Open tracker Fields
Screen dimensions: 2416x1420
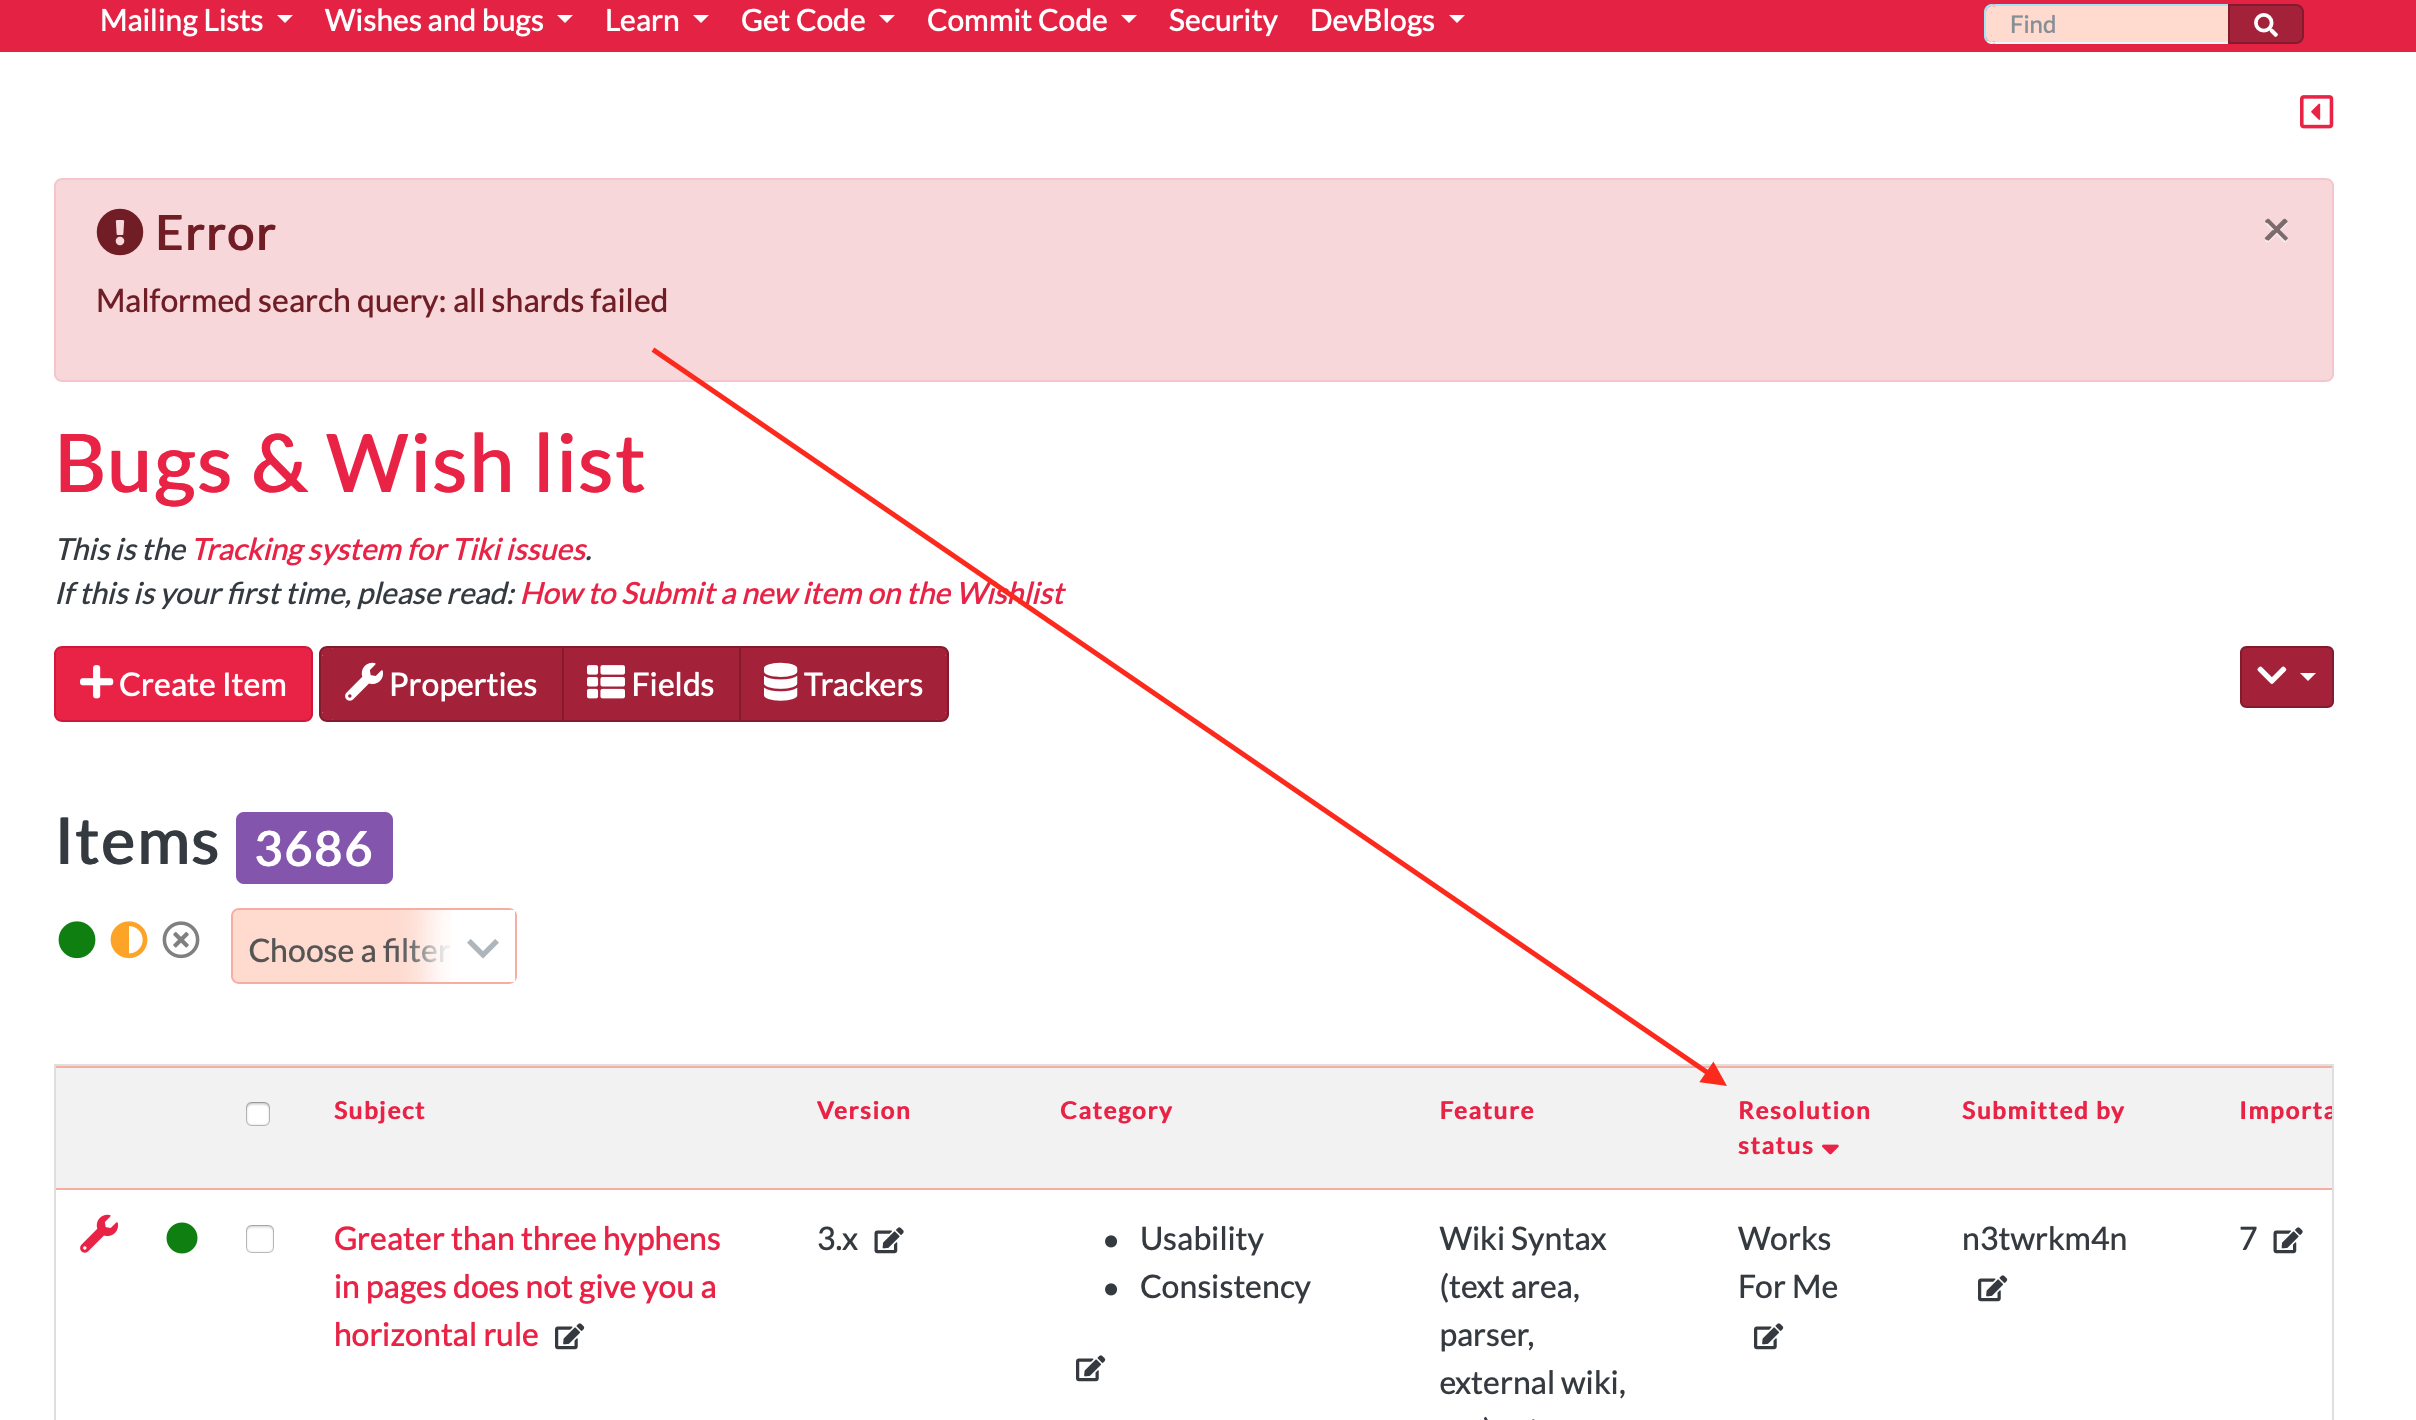coord(651,684)
